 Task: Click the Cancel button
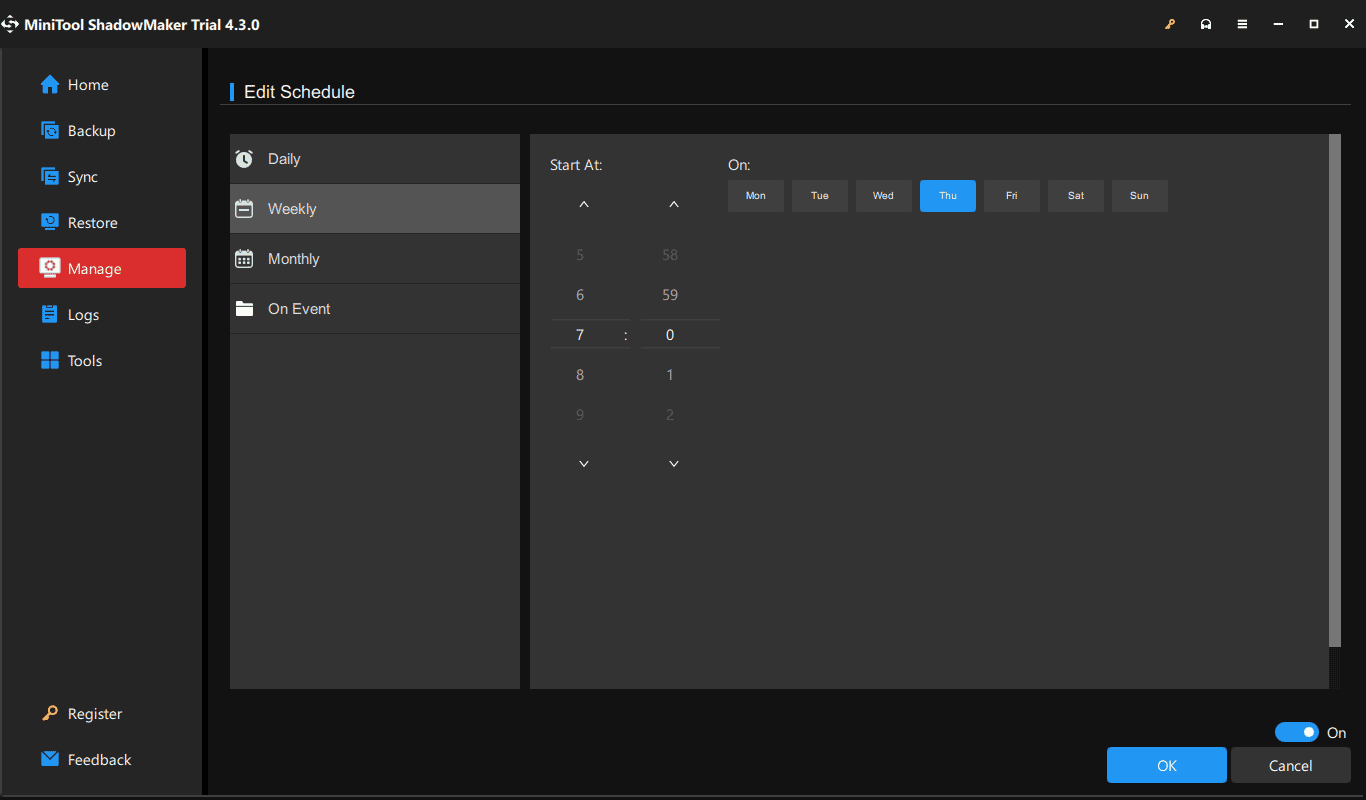[1290, 765]
